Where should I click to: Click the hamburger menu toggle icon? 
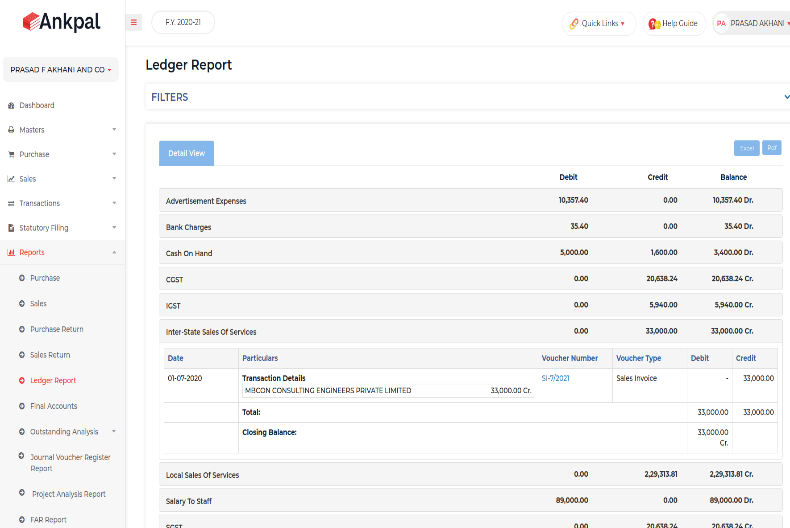click(134, 23)
